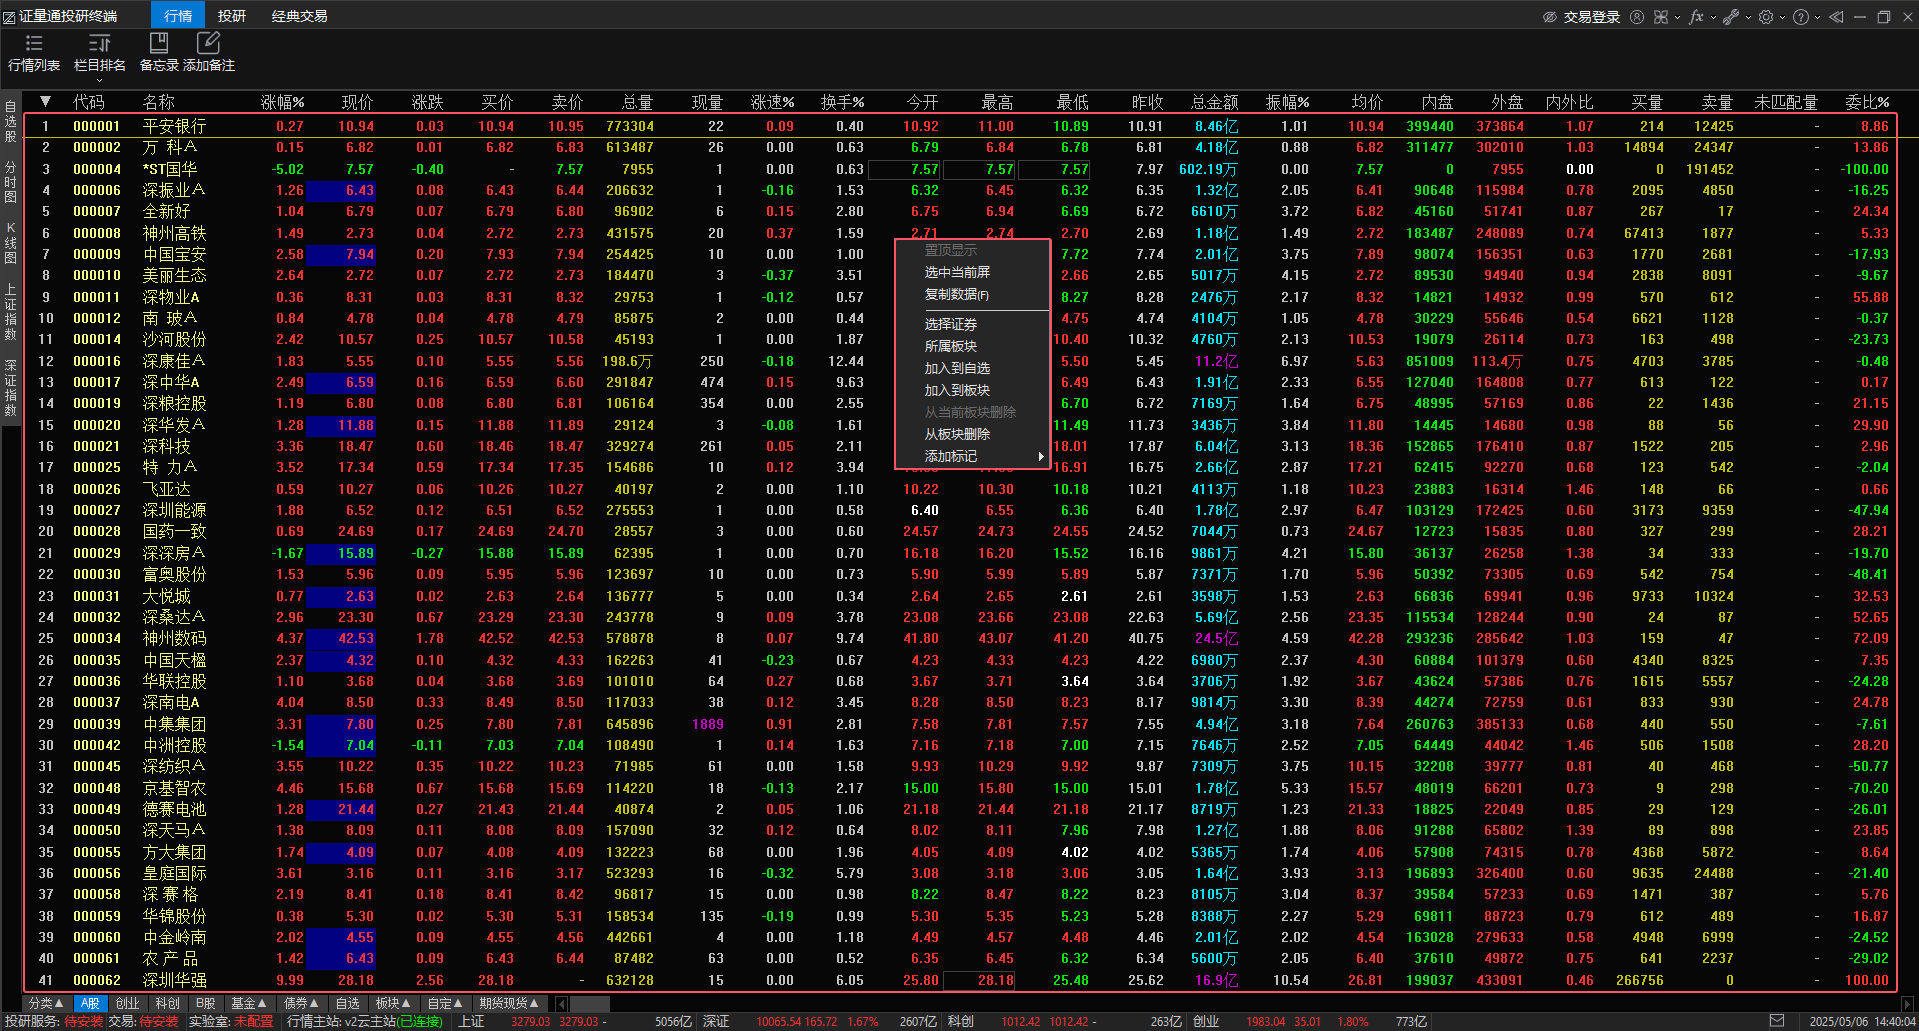Open the gear settings icon
The height and width of the screenshot is (1031, 1919).
click(x=1766, y=17)
